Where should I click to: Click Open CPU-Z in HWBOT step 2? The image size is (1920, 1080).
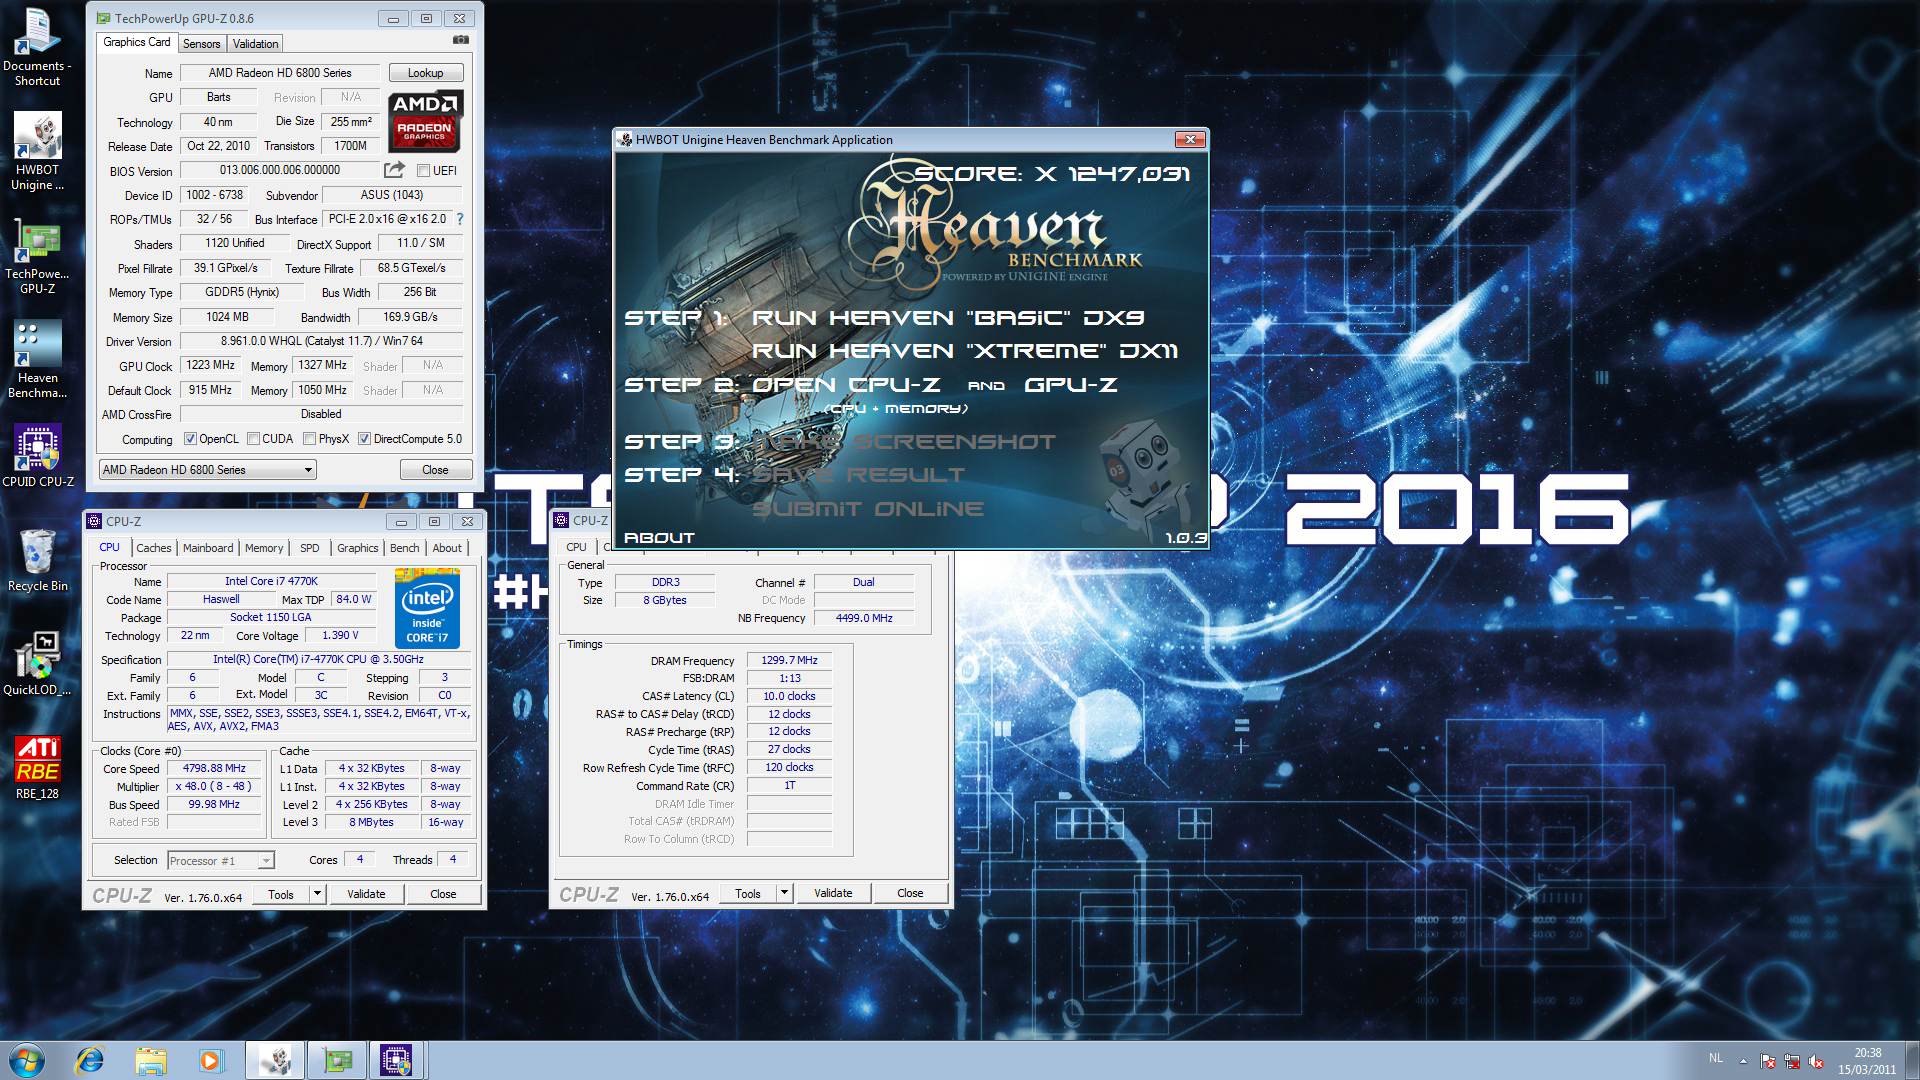pos(846,385)
